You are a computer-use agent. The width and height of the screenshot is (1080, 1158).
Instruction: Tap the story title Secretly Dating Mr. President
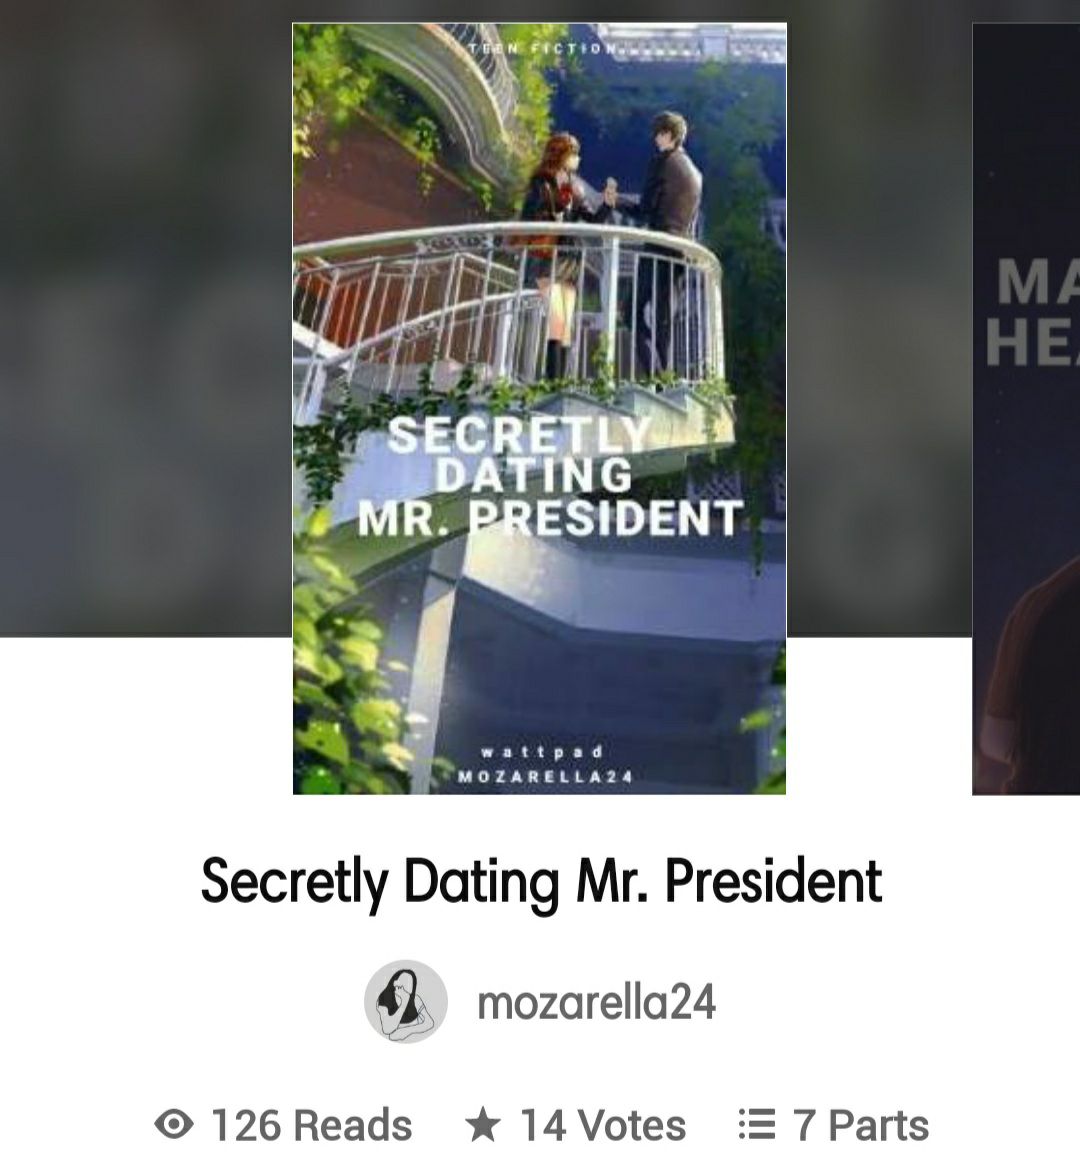[x=541, y=881]
